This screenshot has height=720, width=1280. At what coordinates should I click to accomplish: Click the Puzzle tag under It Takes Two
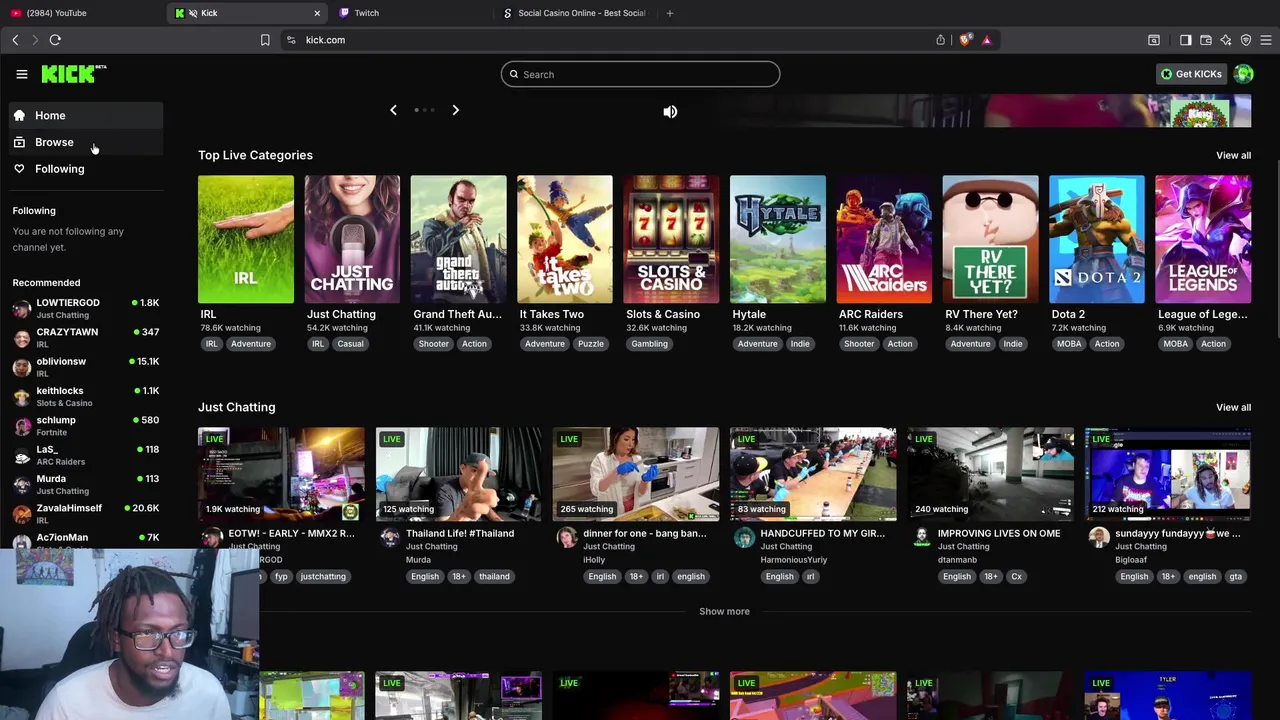[x=591, y=344]
